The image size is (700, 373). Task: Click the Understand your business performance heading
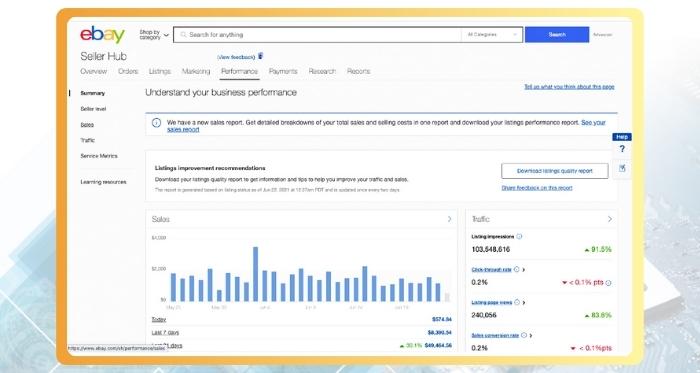coord(221,93)
